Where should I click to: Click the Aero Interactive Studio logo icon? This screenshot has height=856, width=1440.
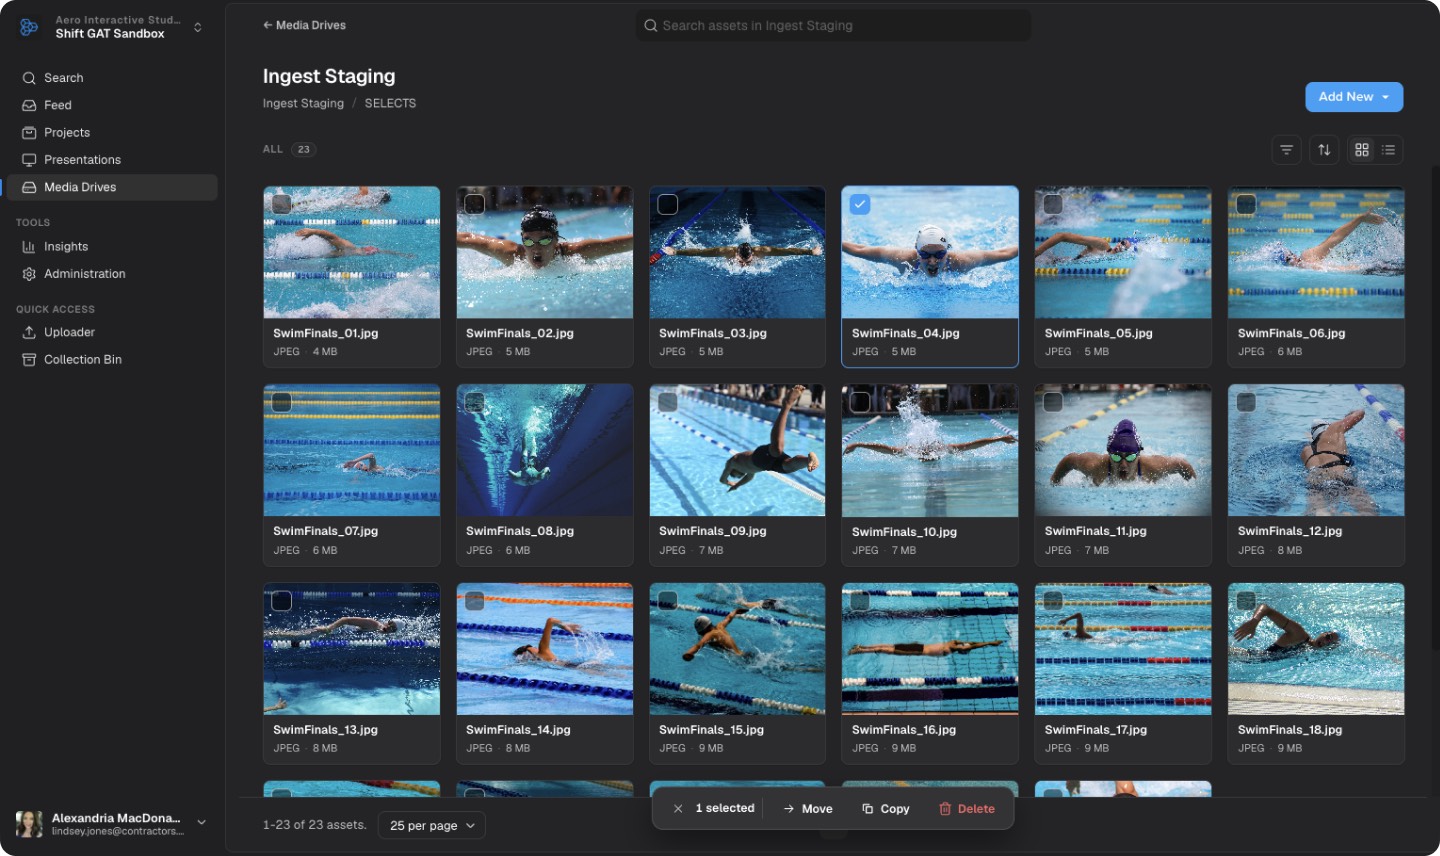[29, 27]
